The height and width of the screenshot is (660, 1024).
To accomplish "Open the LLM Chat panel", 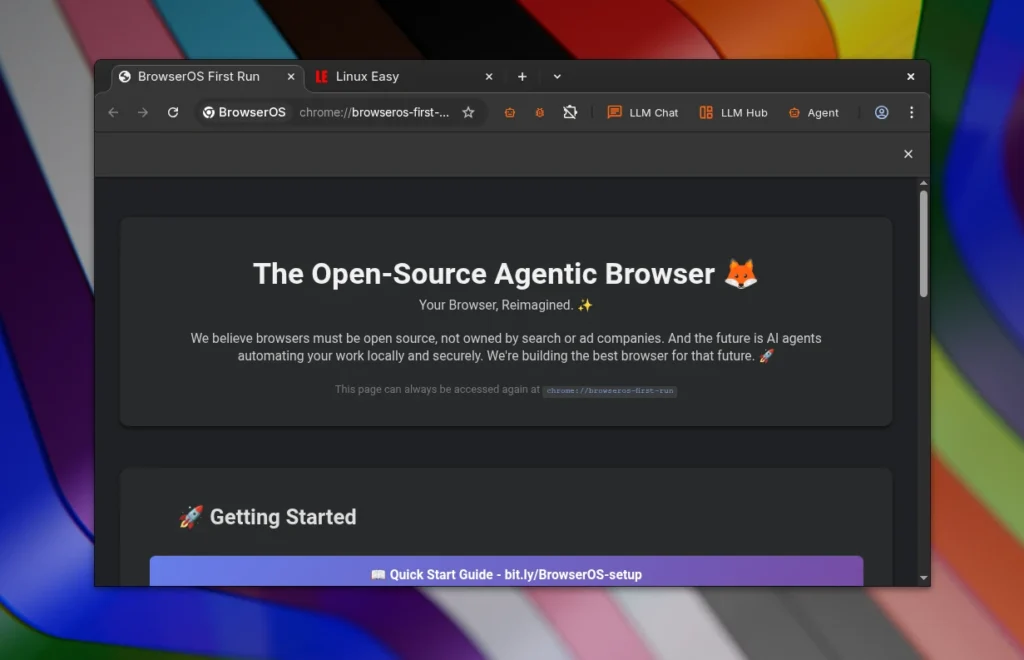I will (642, 112).
